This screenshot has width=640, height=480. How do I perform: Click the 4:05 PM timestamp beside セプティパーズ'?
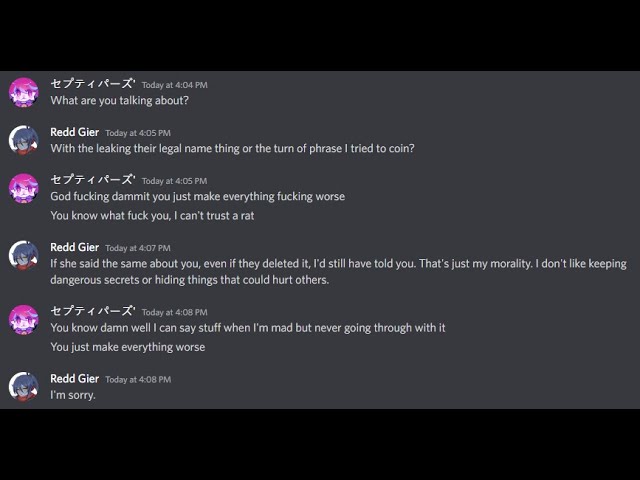[x=174, y=181]
